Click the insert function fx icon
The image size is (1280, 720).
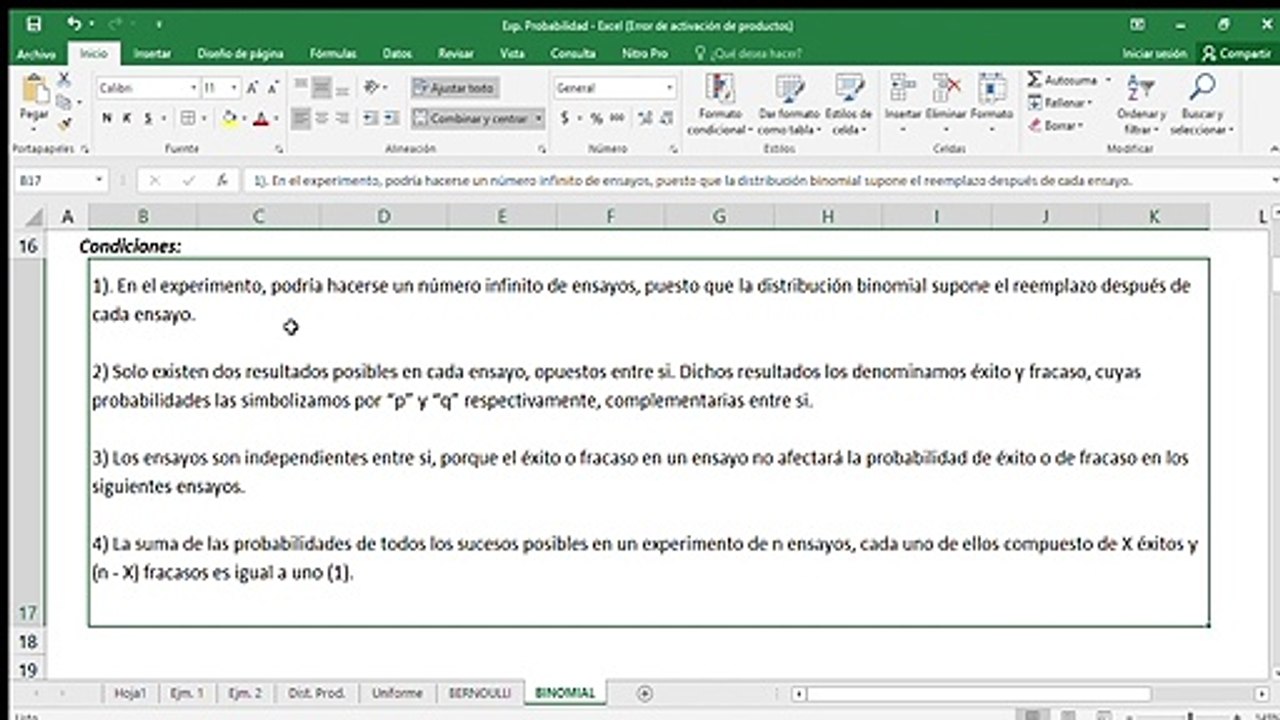click(221, 181)
